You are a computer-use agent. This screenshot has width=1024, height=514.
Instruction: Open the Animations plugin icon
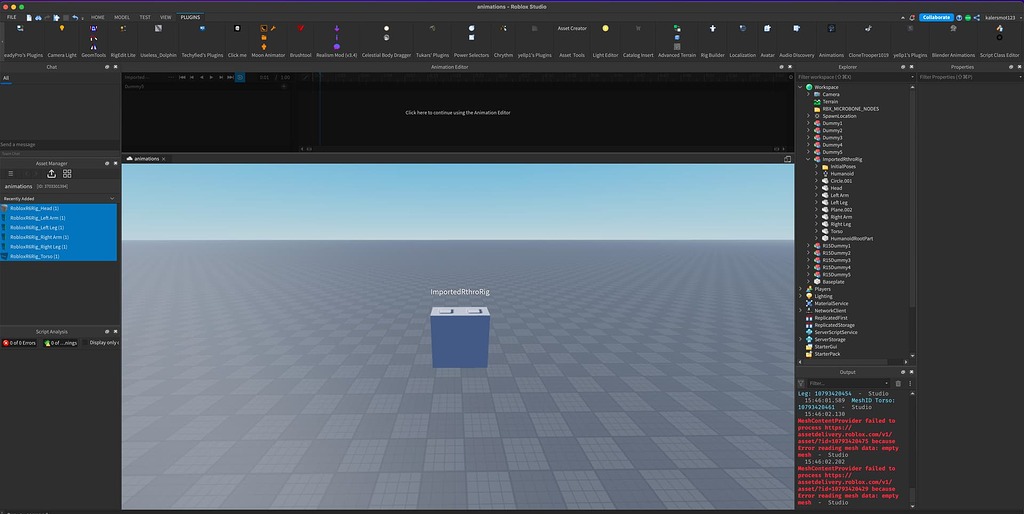pos(831,28)
